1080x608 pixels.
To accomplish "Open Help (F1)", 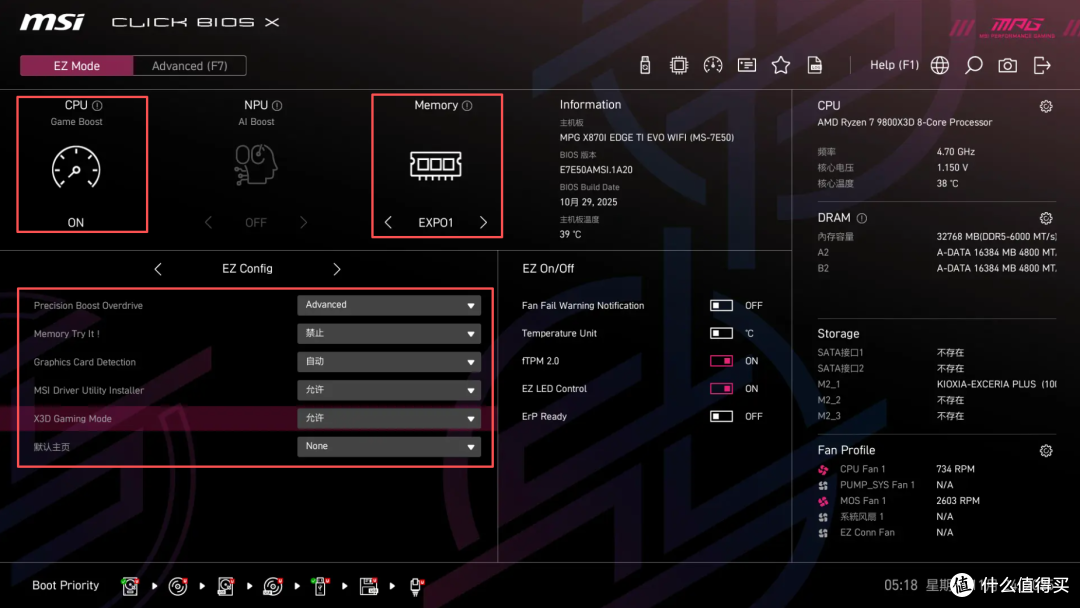I will click(894, 65).
